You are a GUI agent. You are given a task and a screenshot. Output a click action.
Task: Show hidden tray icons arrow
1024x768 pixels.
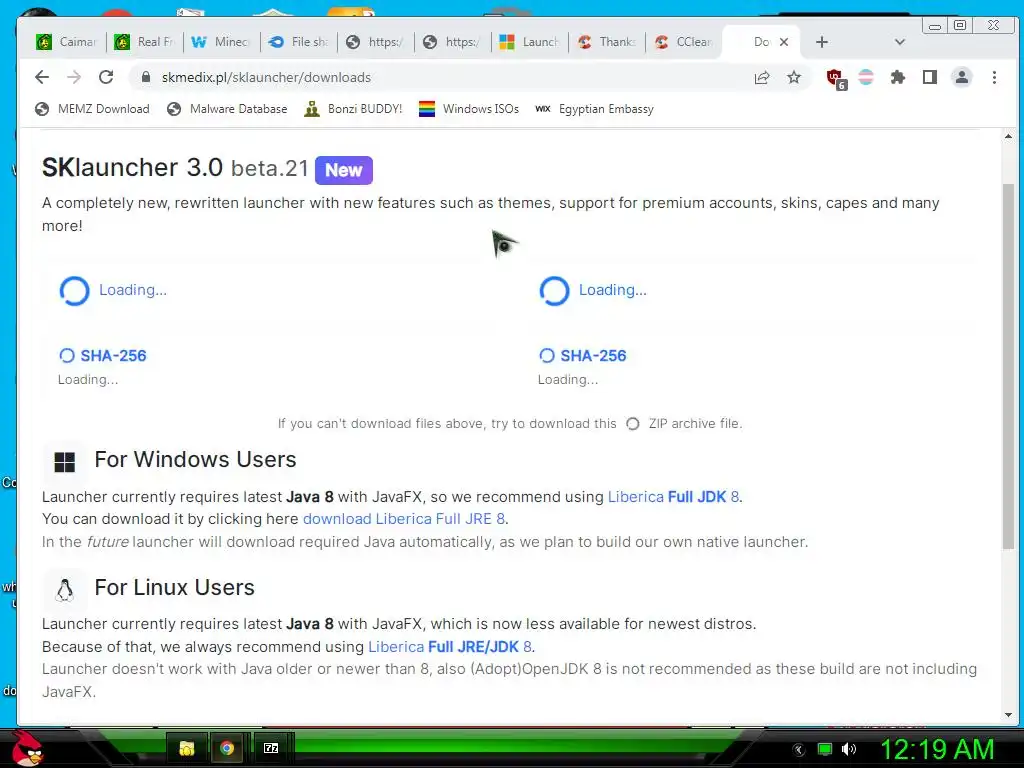pyautogui.click(x=799, y=750)
